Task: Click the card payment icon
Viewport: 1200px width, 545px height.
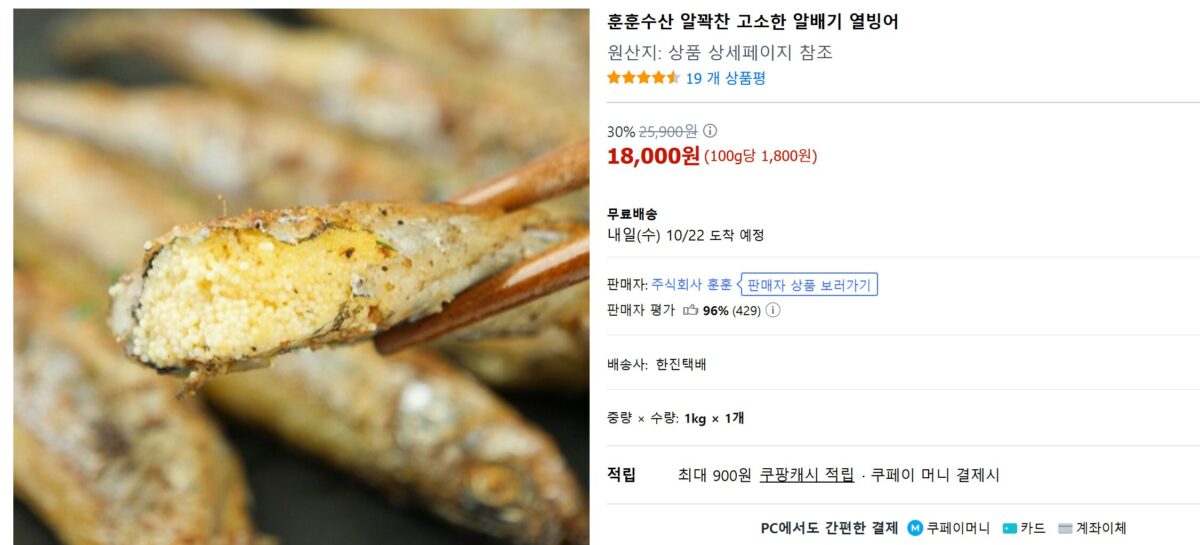Action: click(x=1009, y=528)
